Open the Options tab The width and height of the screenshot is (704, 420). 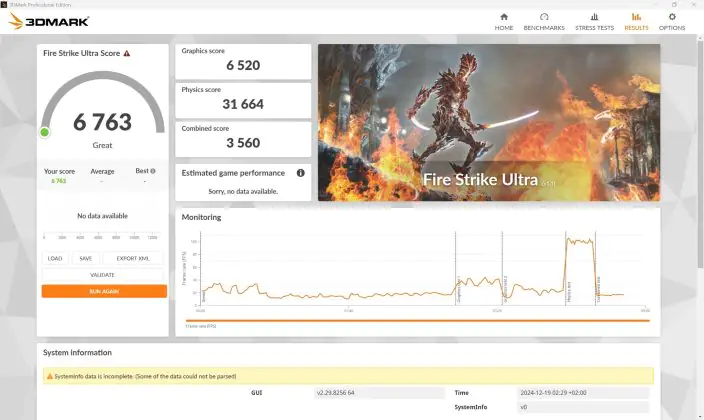[x=672, y=22]
